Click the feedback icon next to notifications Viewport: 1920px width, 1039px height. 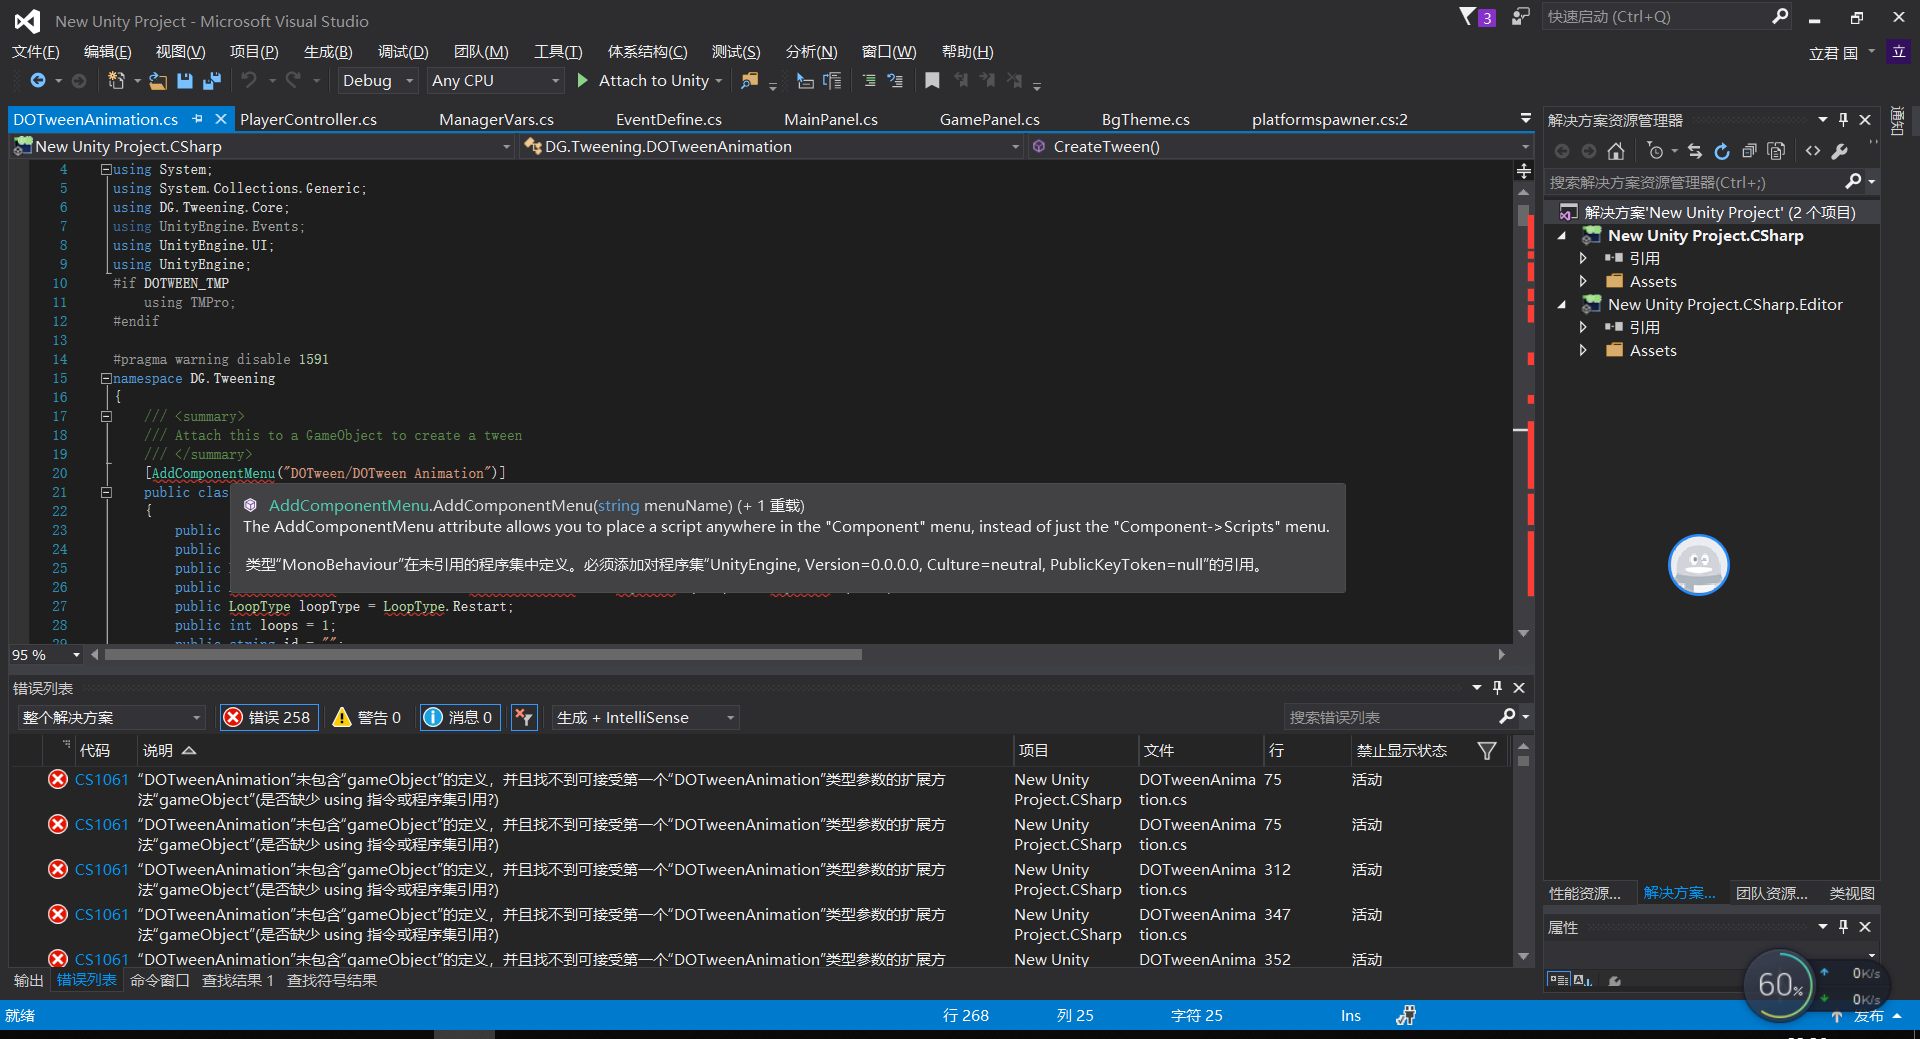tap(1521, 17)
